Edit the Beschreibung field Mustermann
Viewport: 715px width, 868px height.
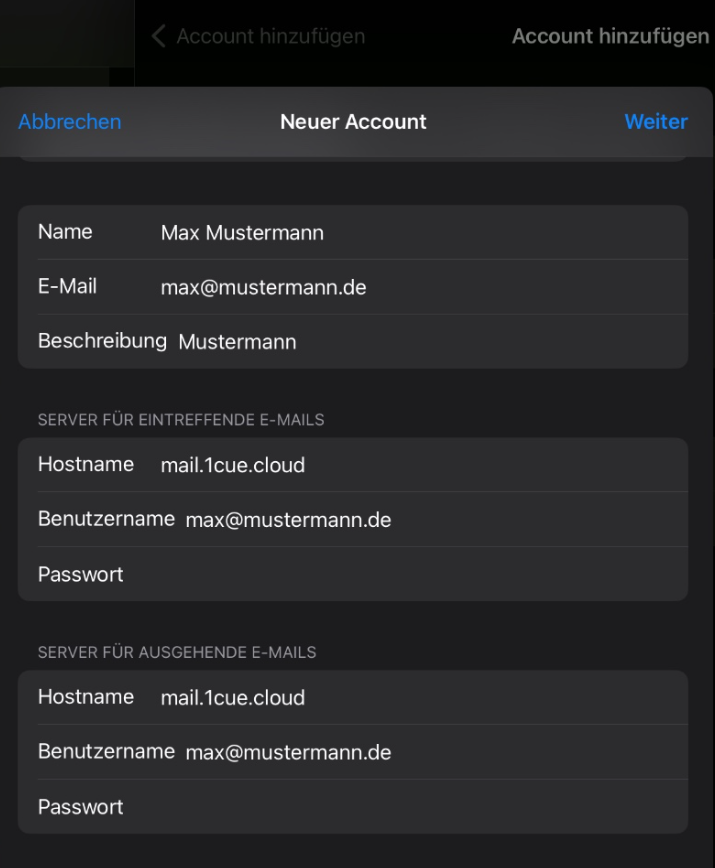coord(353,342)
